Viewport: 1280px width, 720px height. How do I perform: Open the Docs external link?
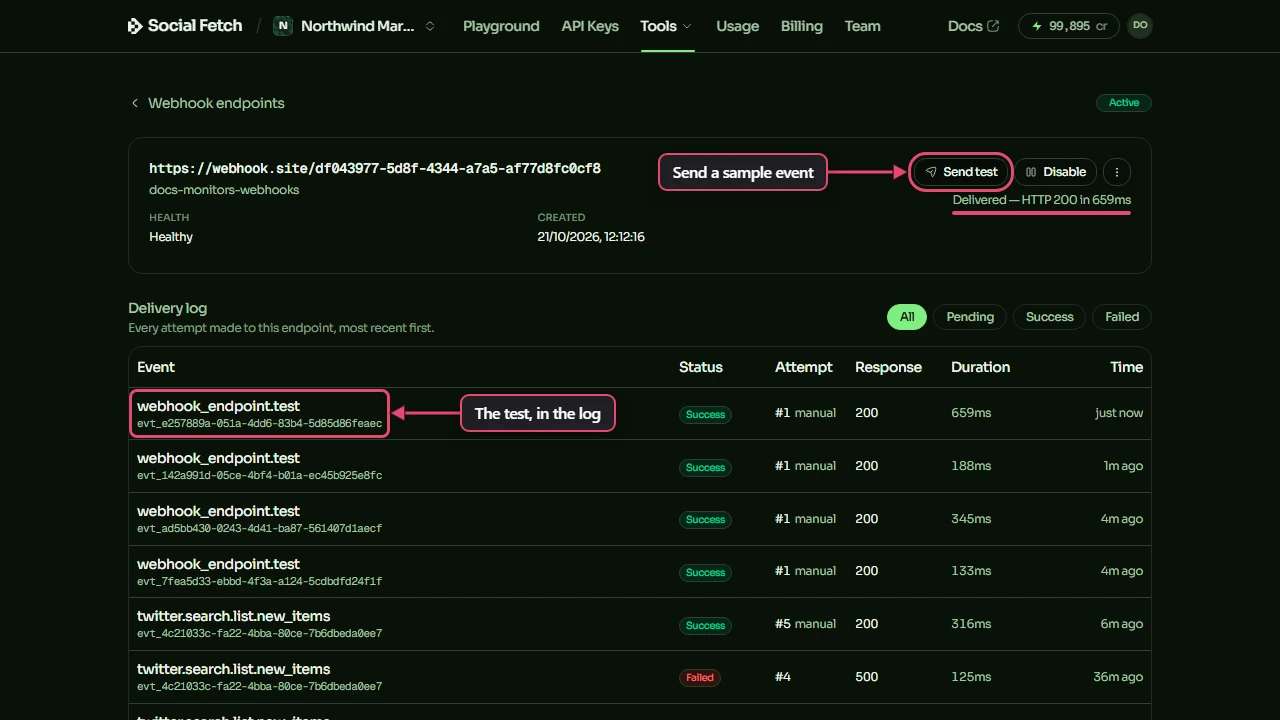click(x=973, y=26)
